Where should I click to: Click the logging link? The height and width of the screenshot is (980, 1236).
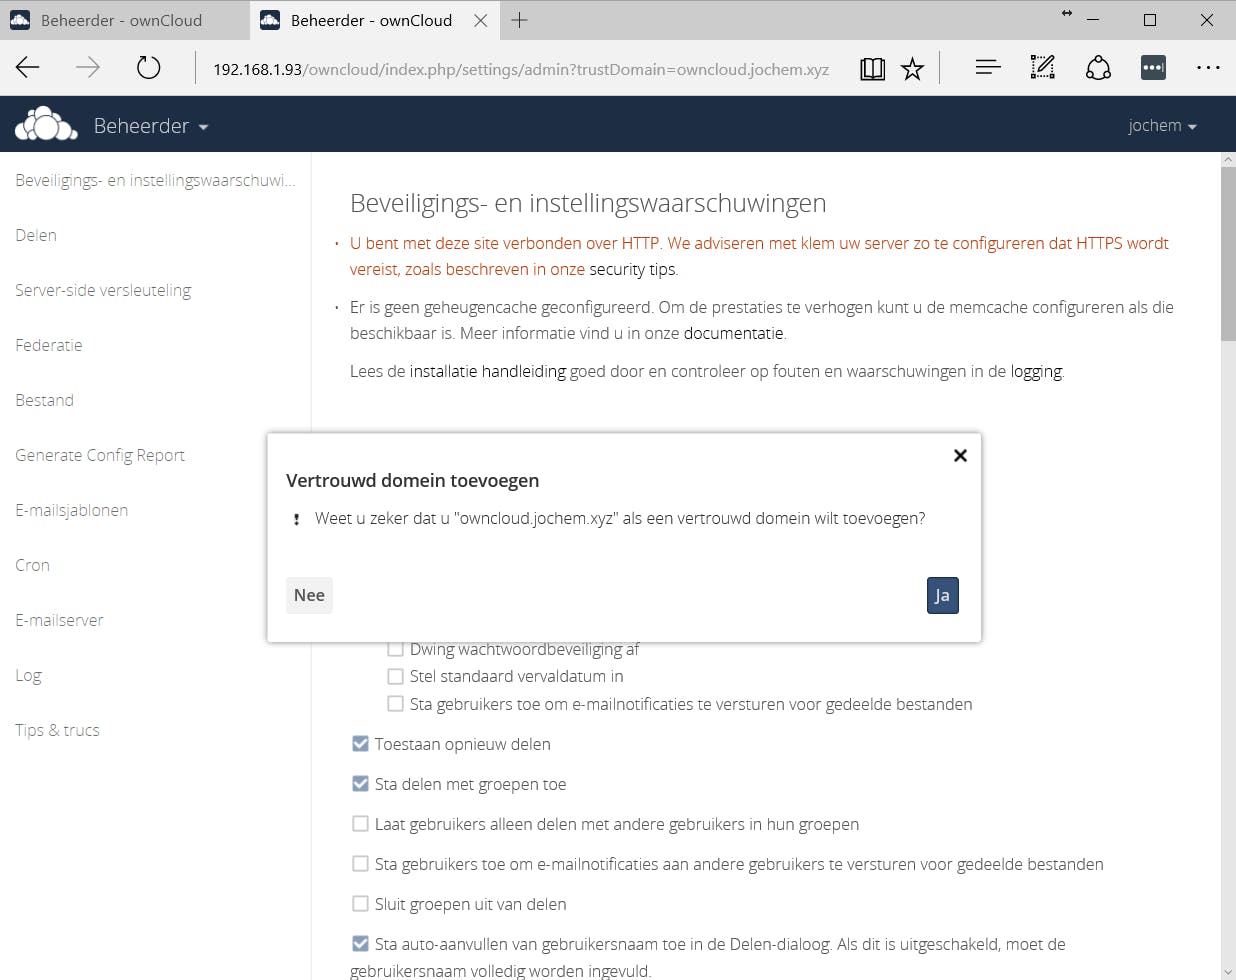tap(1036, 371)
